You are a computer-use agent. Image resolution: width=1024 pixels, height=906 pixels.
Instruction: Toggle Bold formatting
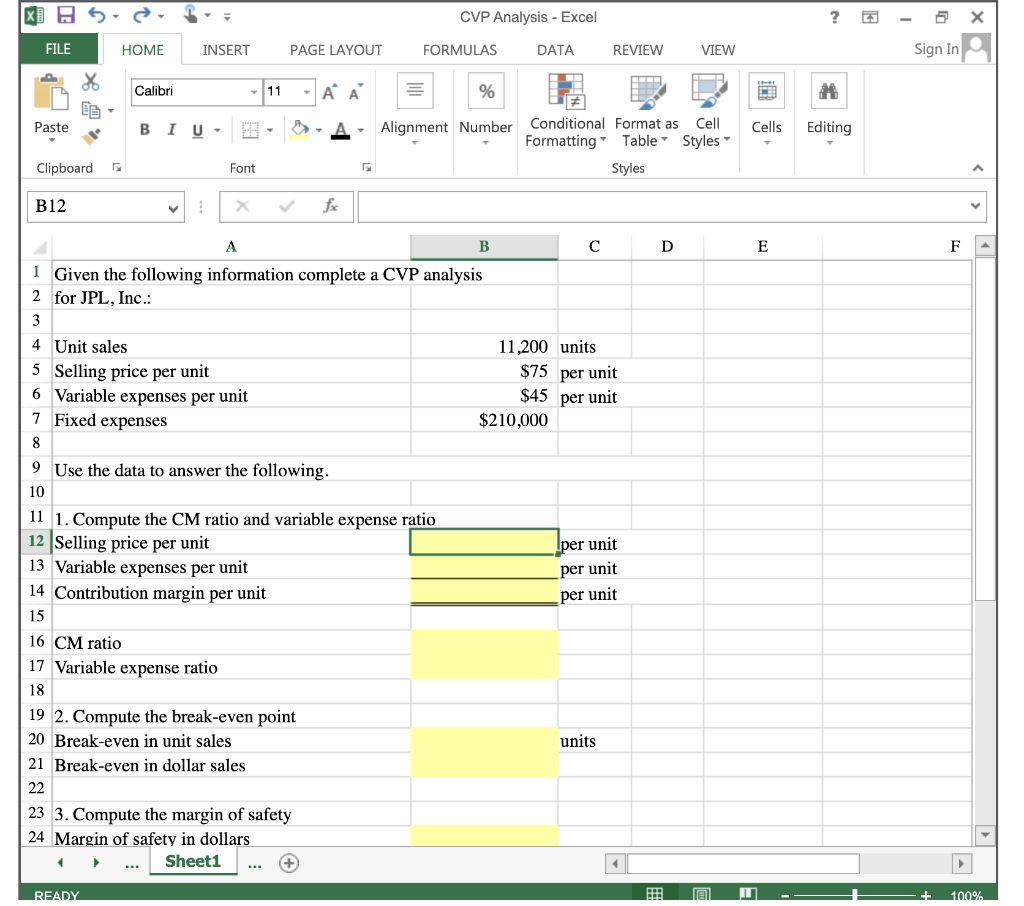[x=145, y=130]
